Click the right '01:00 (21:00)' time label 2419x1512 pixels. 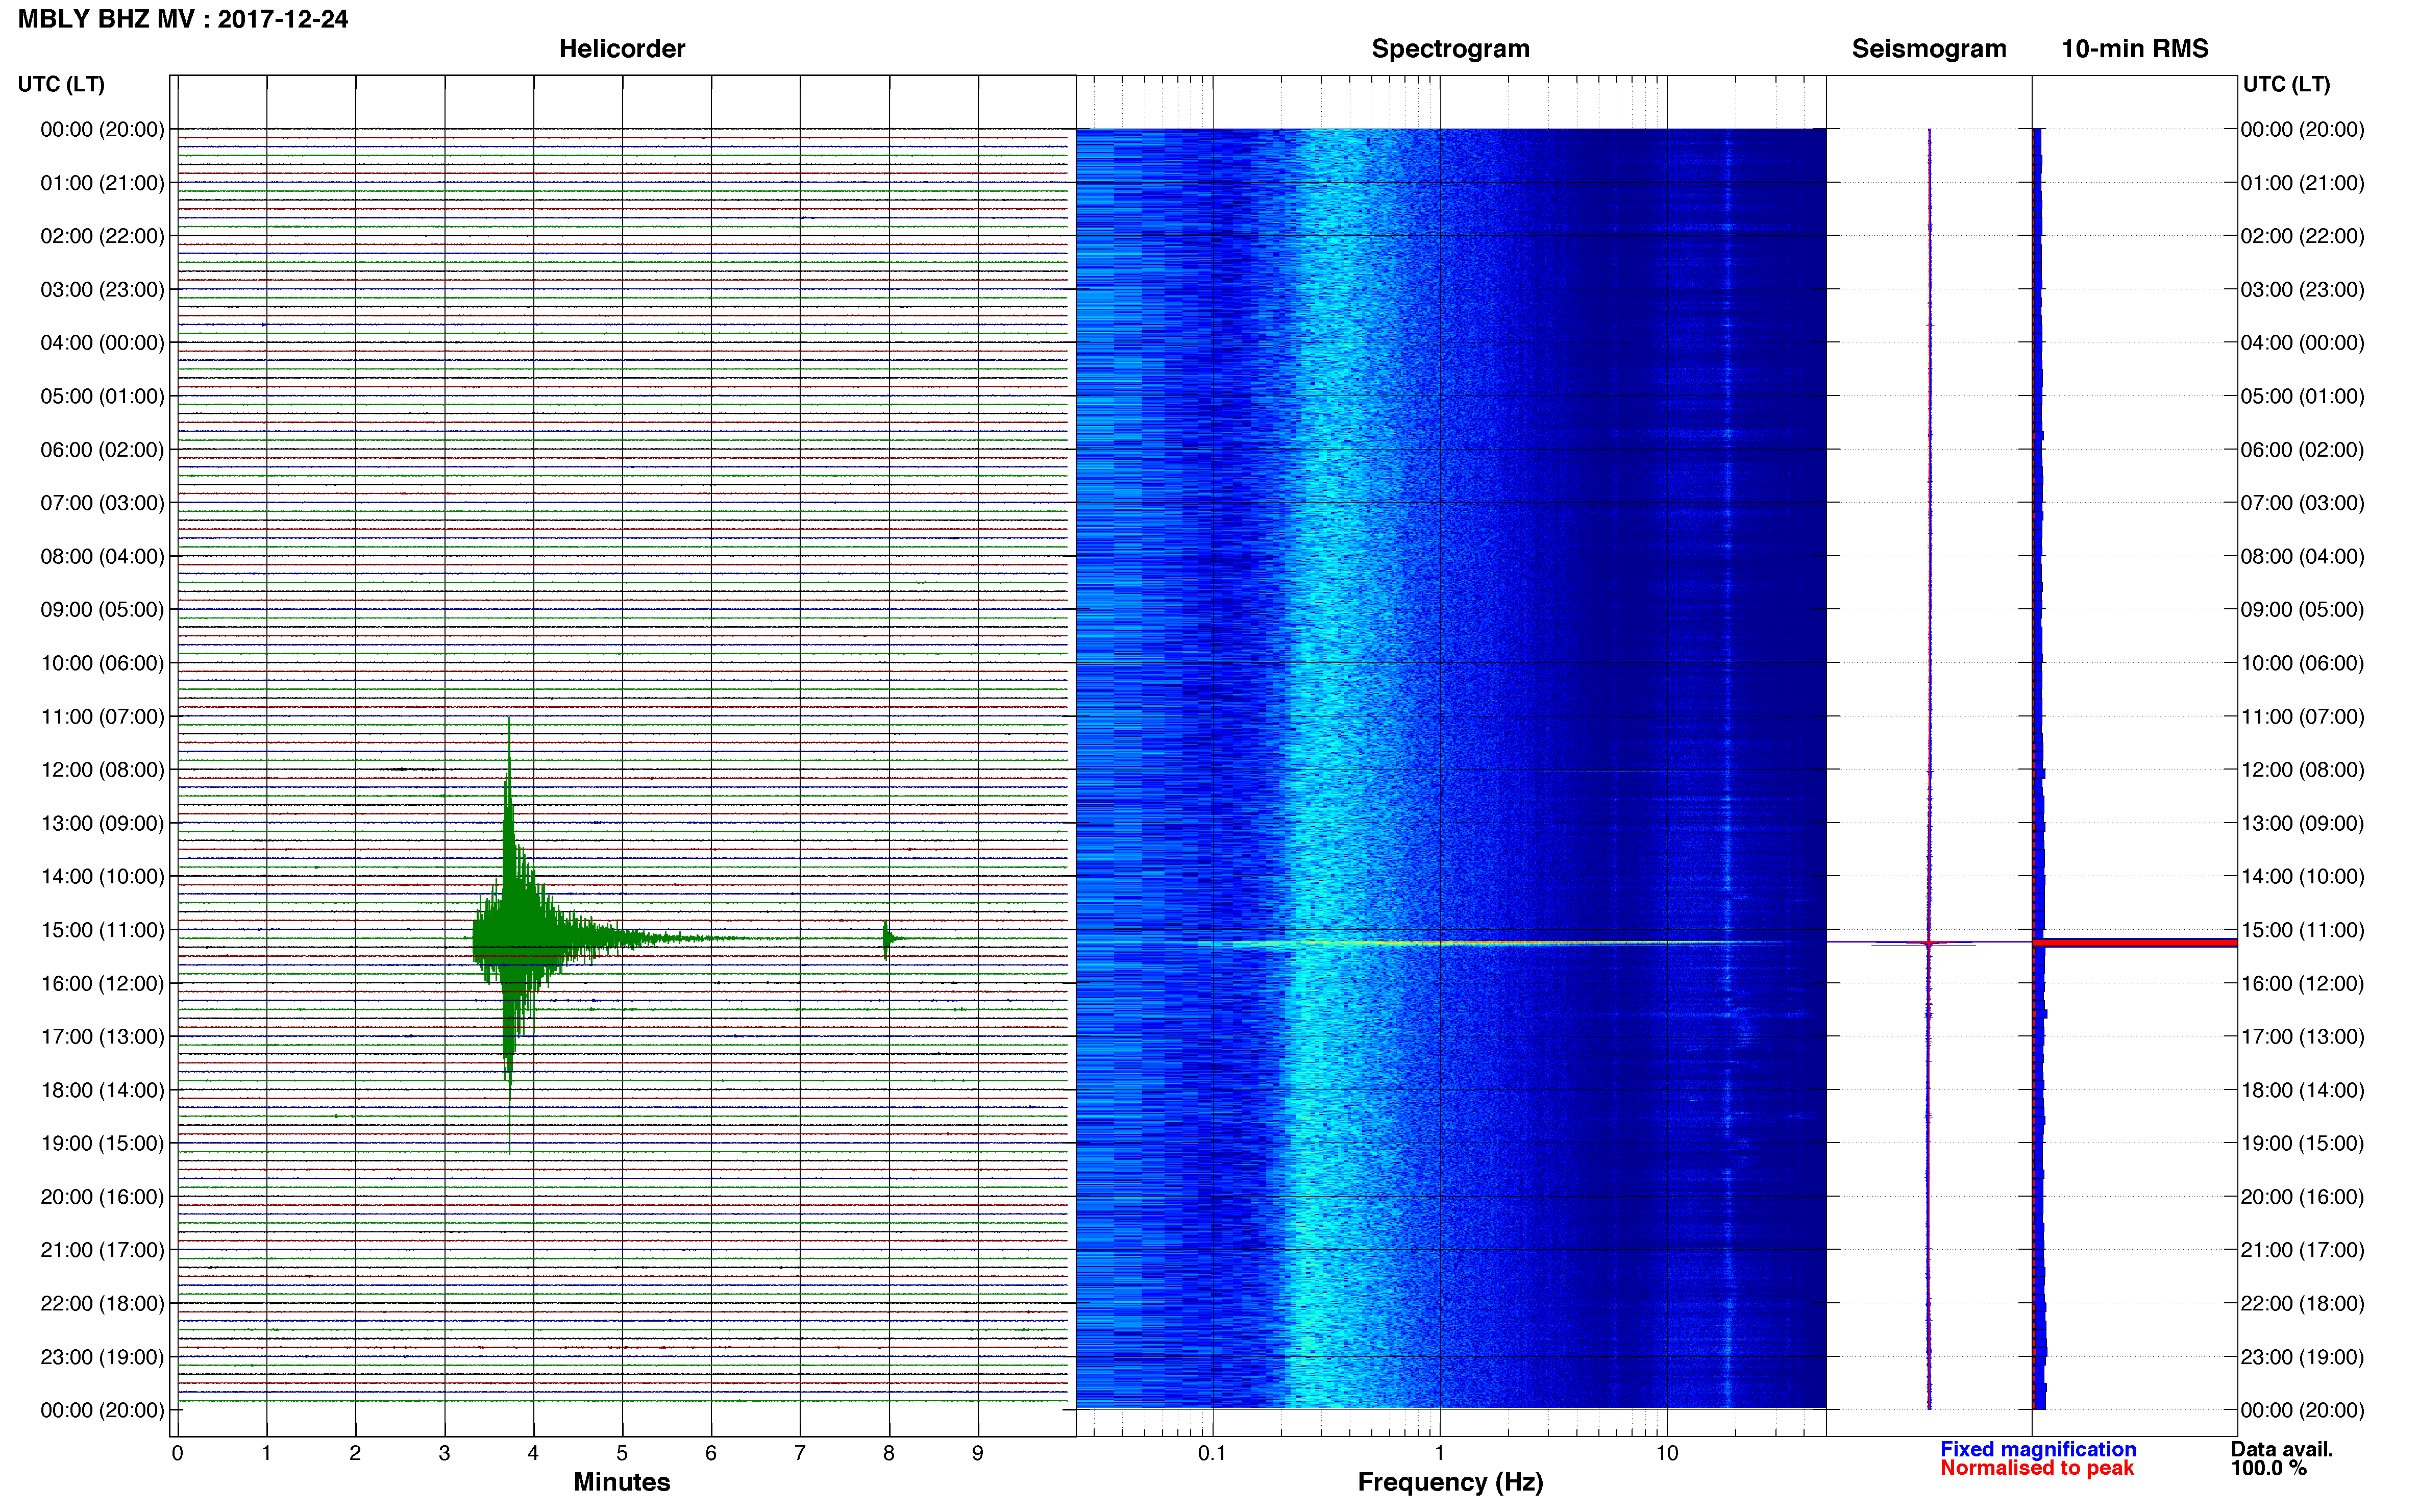coord(2302,183)
